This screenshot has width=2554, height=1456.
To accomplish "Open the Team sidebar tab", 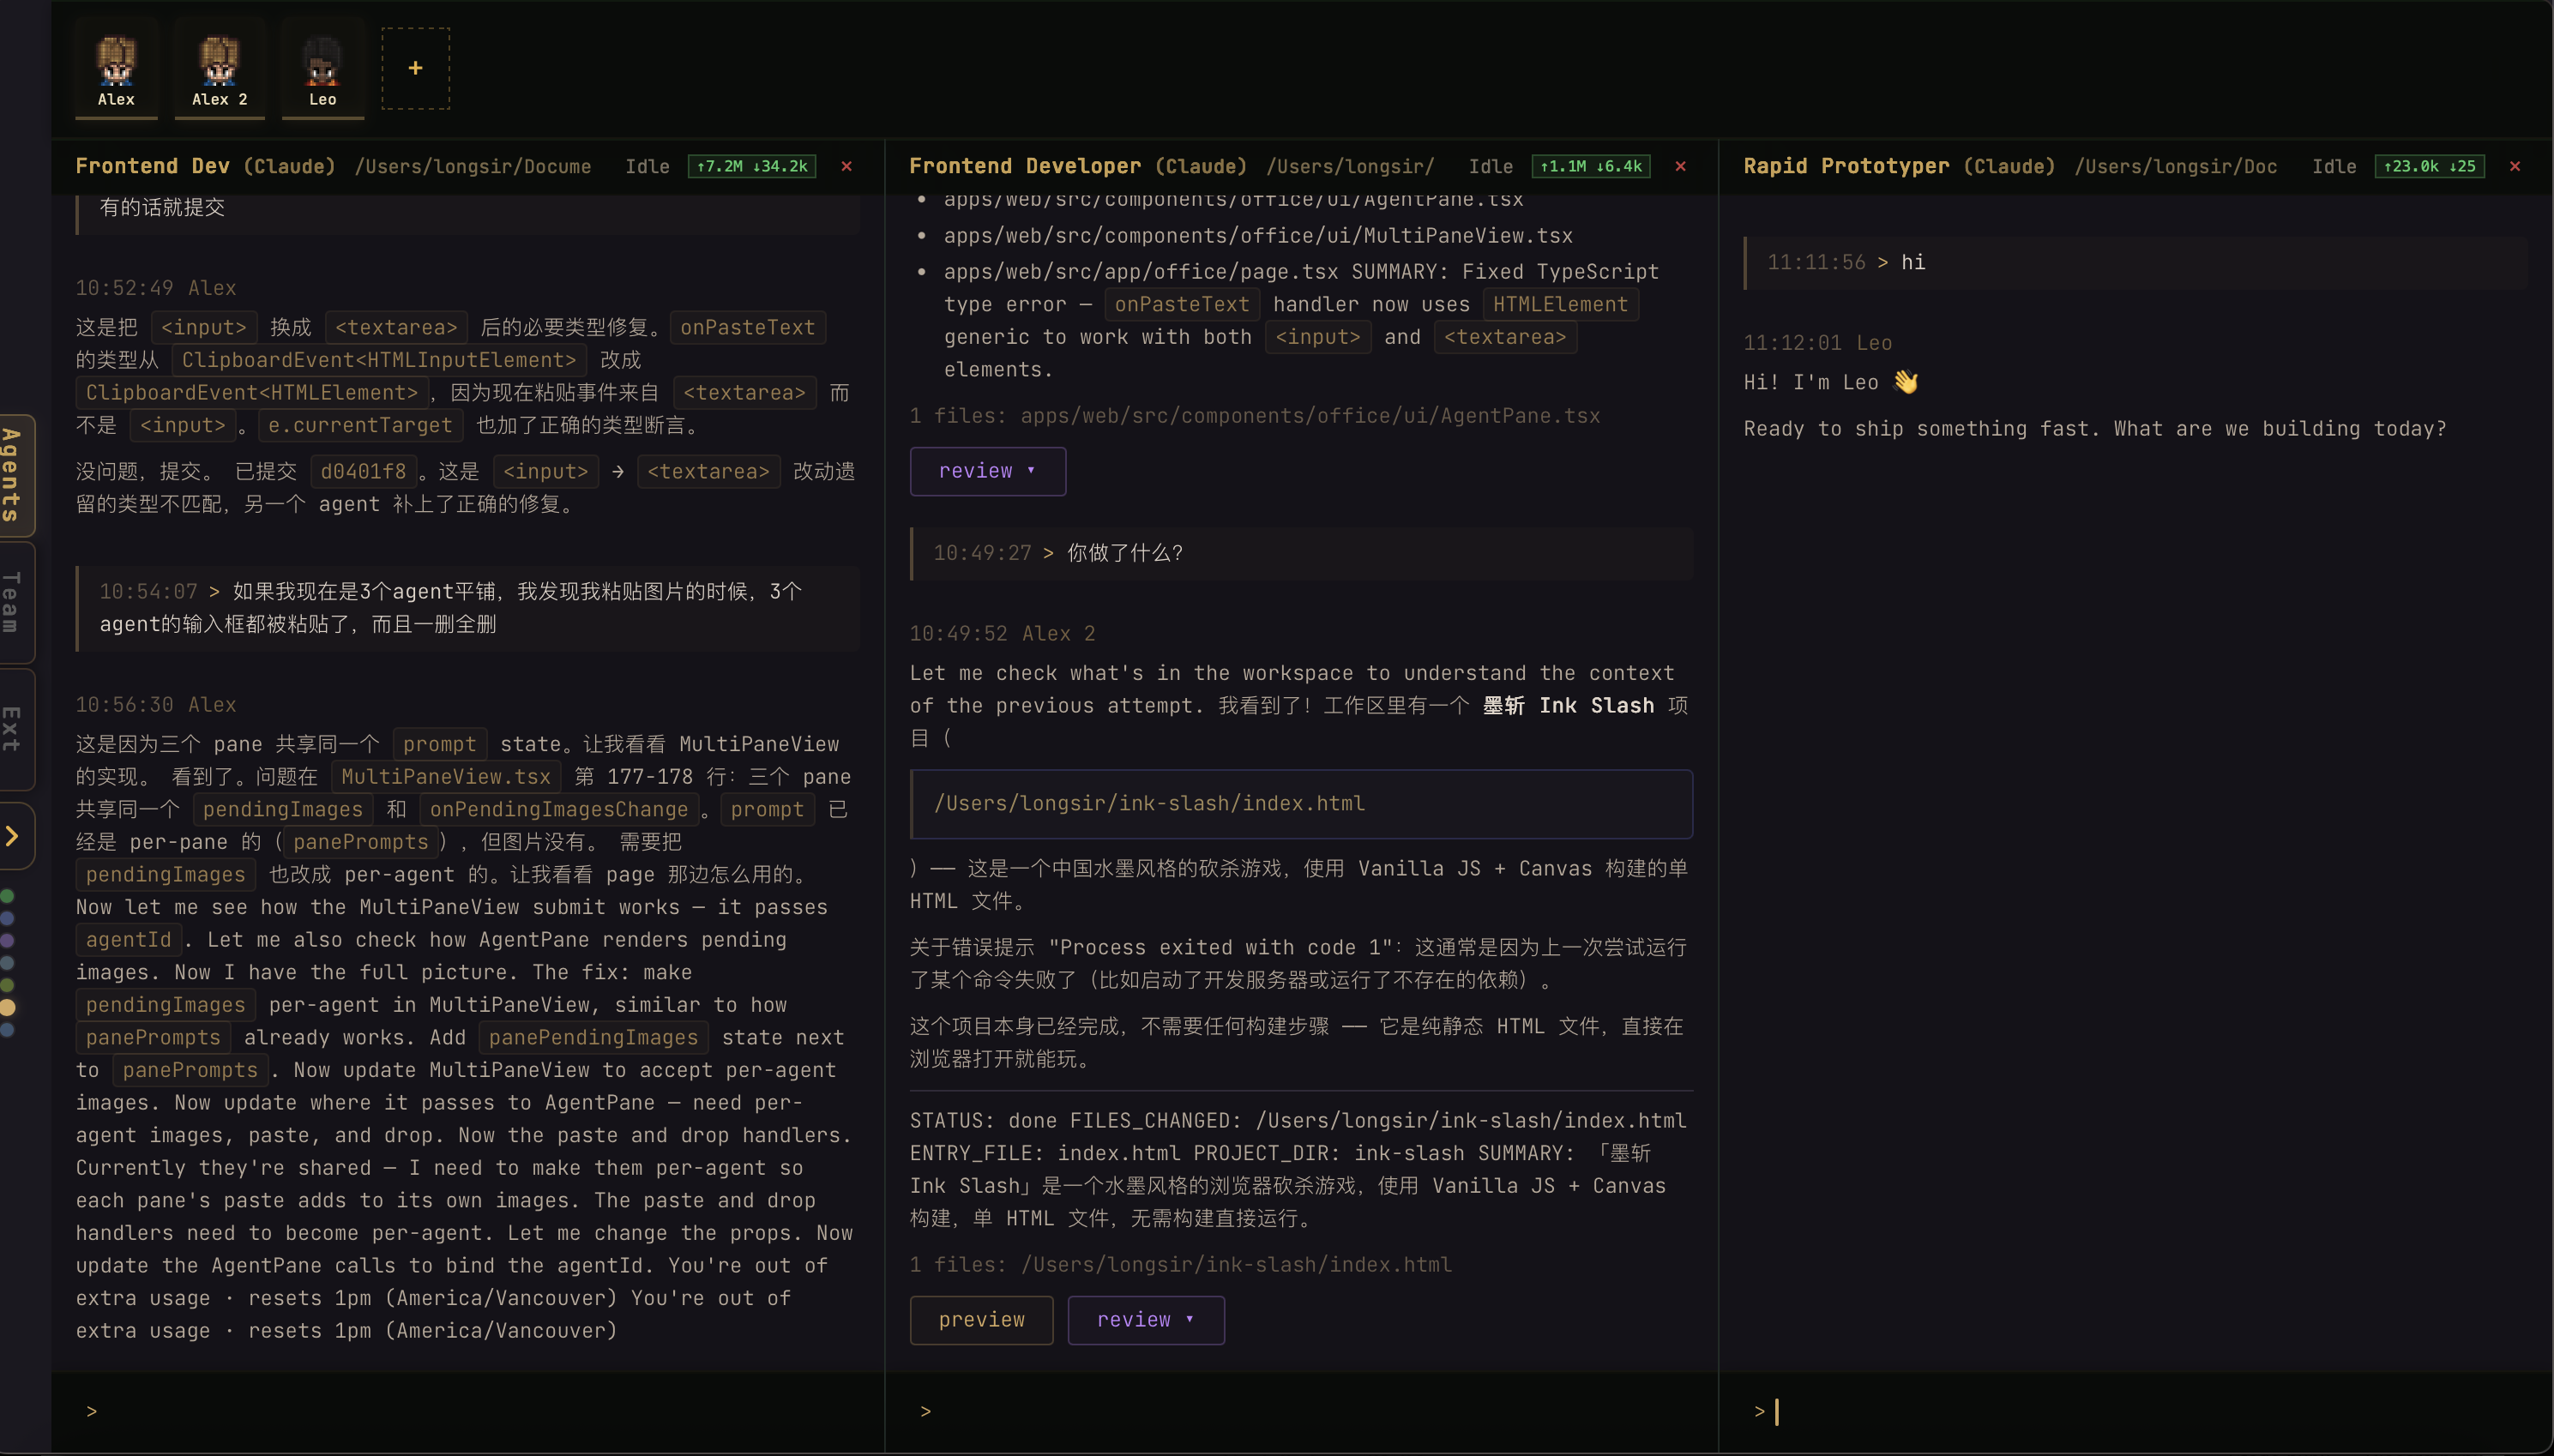I will click(14, 602).
